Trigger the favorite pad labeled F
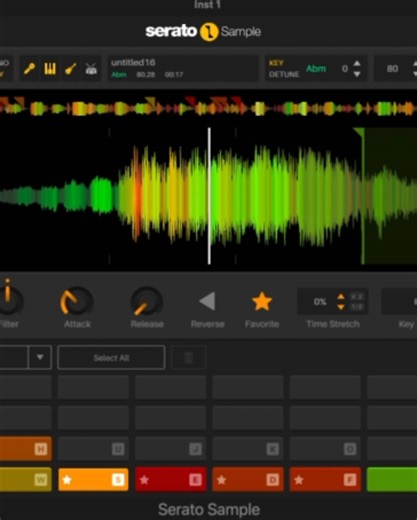Viewport: 417px width, 520px height. [325, 479]
